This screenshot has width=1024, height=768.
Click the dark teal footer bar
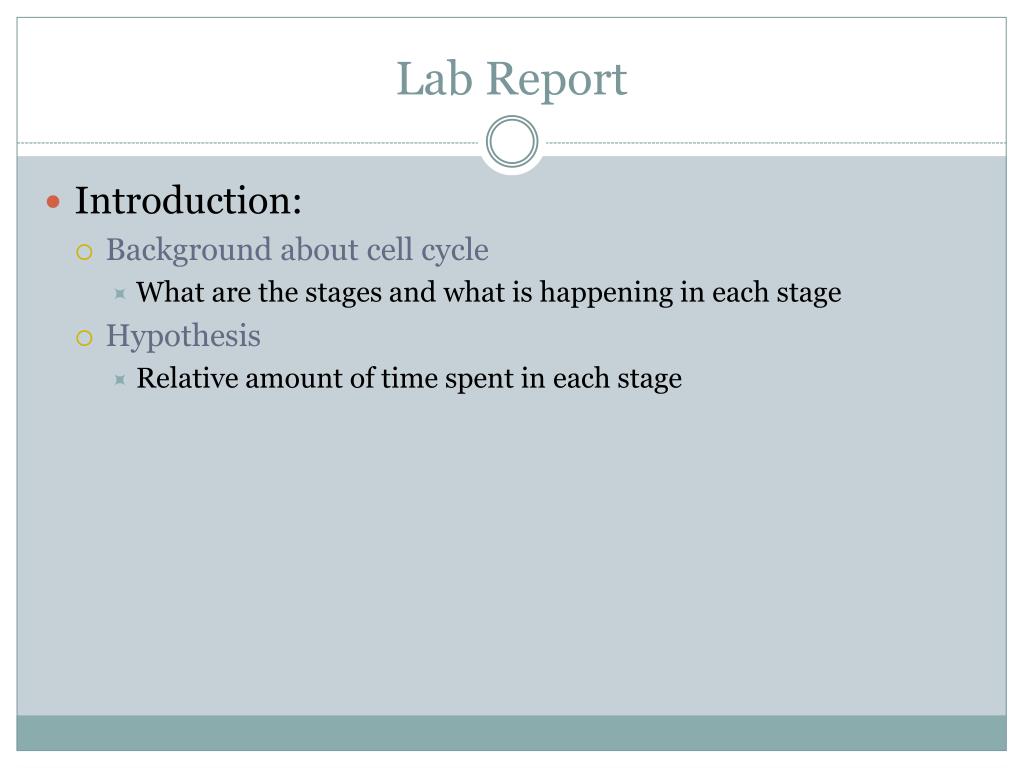511,733
